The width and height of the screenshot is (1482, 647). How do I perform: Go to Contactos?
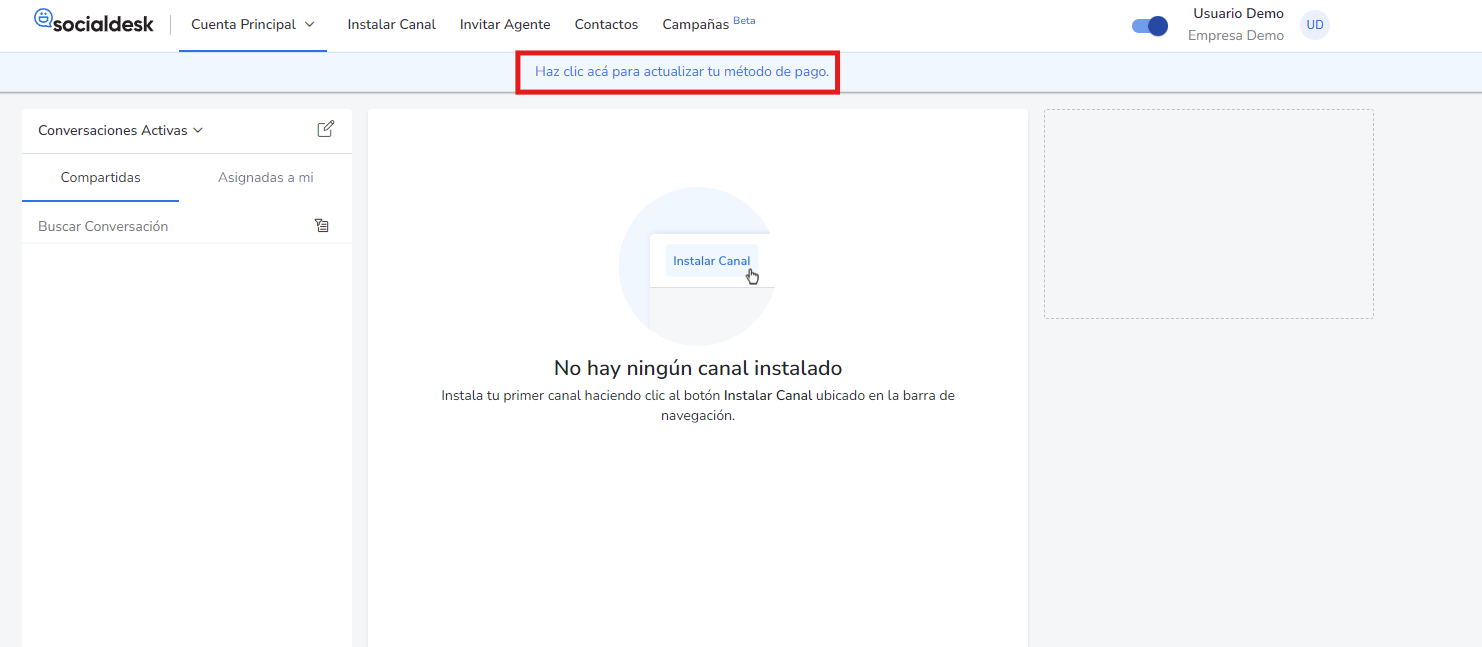pos(606,24)
